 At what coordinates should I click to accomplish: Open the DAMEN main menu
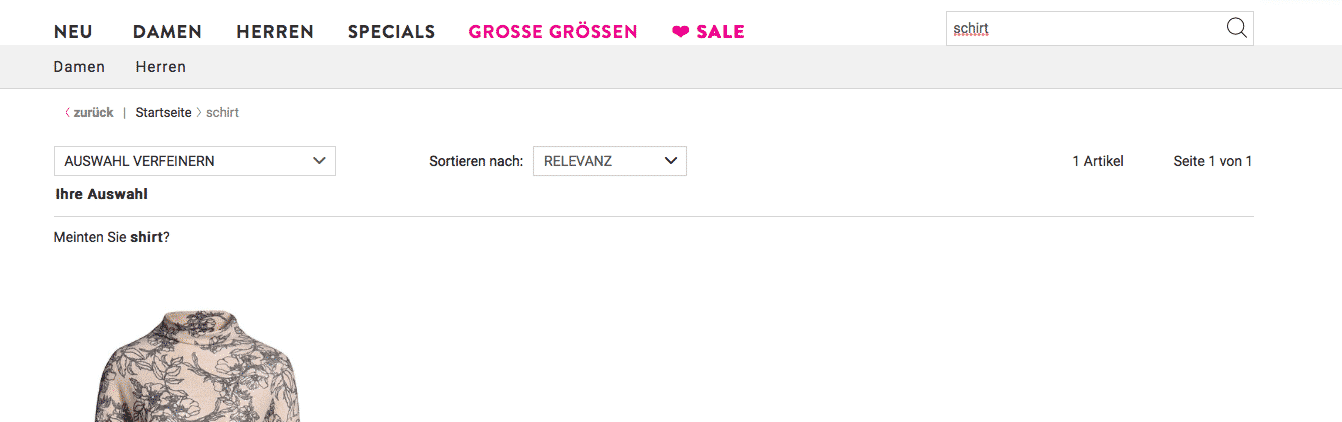[167, 32]
